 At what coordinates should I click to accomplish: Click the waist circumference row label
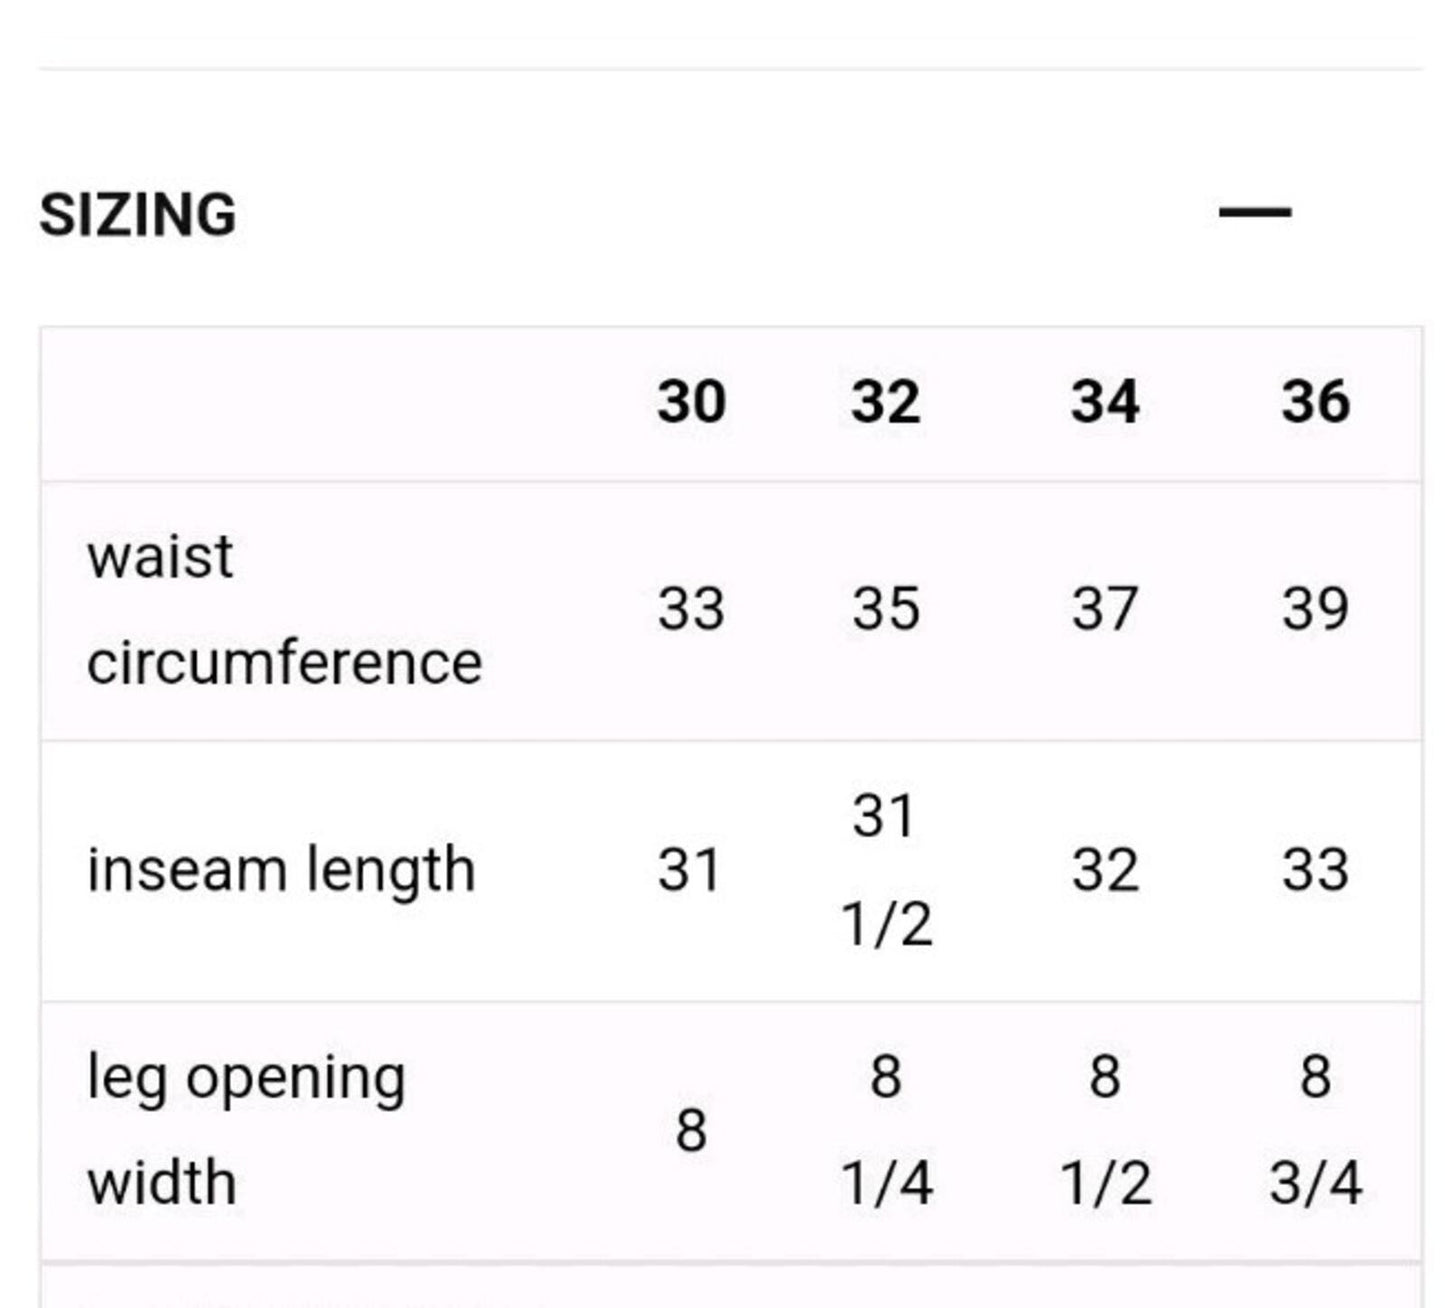tap(285, 610)
